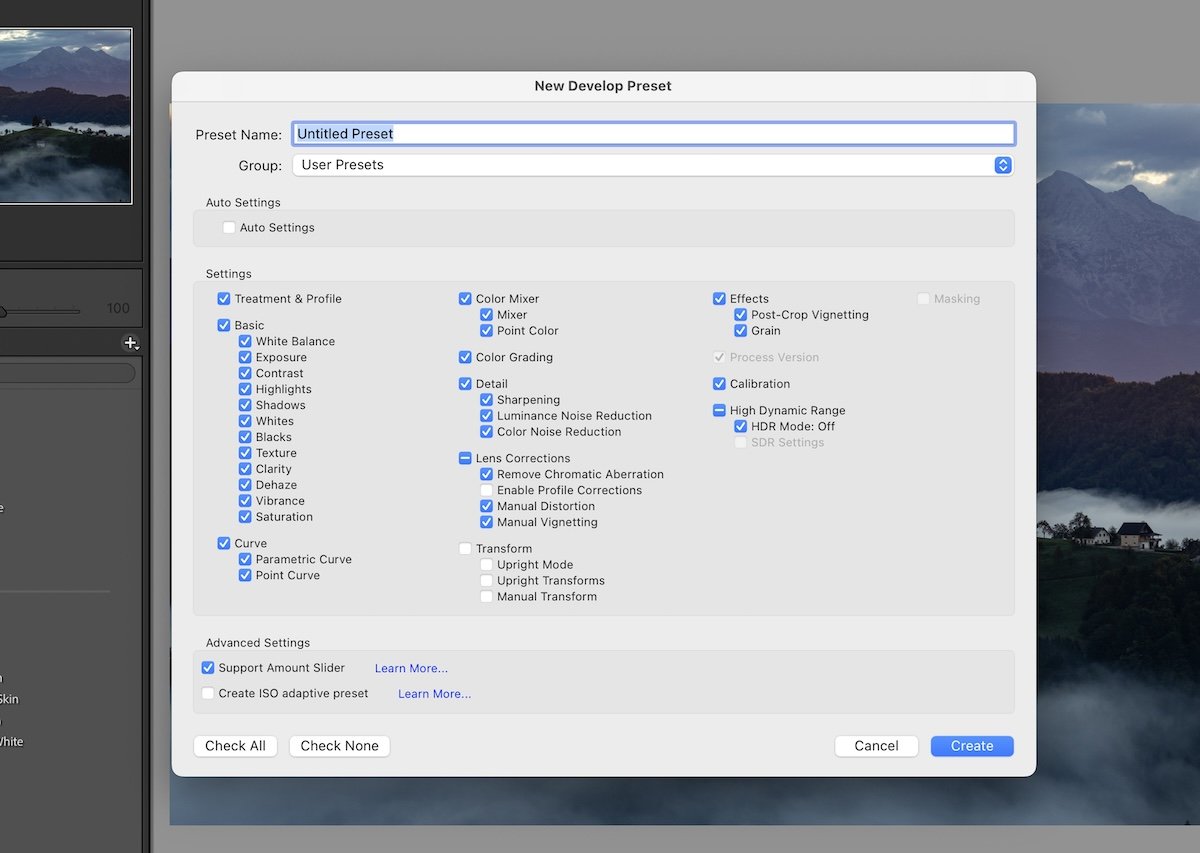Enable the Auto Settings checkbox
Image resolution: width=1200 pixels, height=853 pixels.
click(x=228, y=227)
